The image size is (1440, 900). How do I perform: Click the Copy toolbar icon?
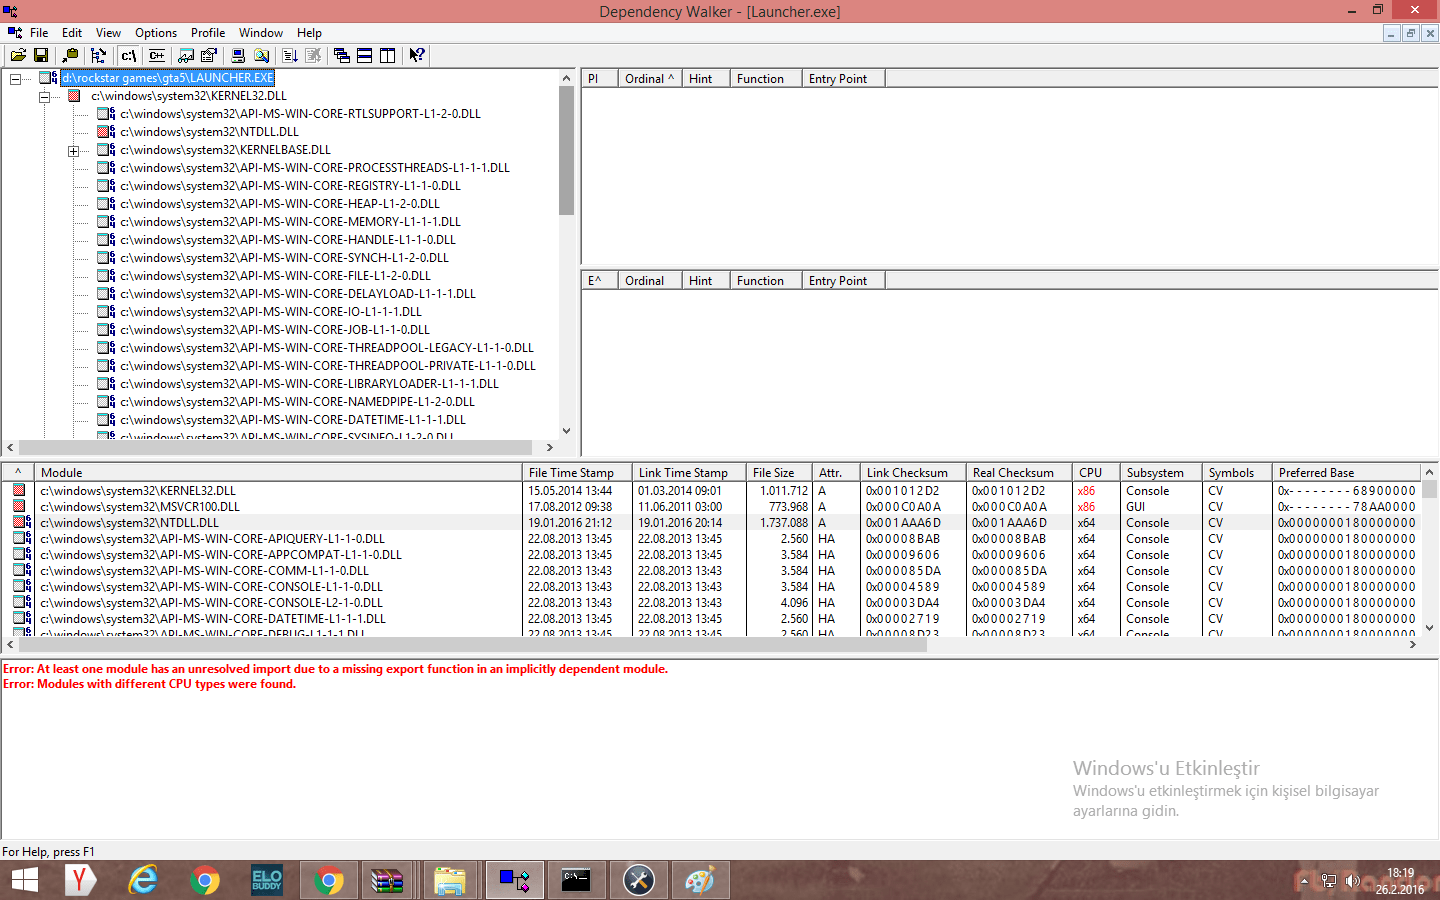tap(70, 56)
